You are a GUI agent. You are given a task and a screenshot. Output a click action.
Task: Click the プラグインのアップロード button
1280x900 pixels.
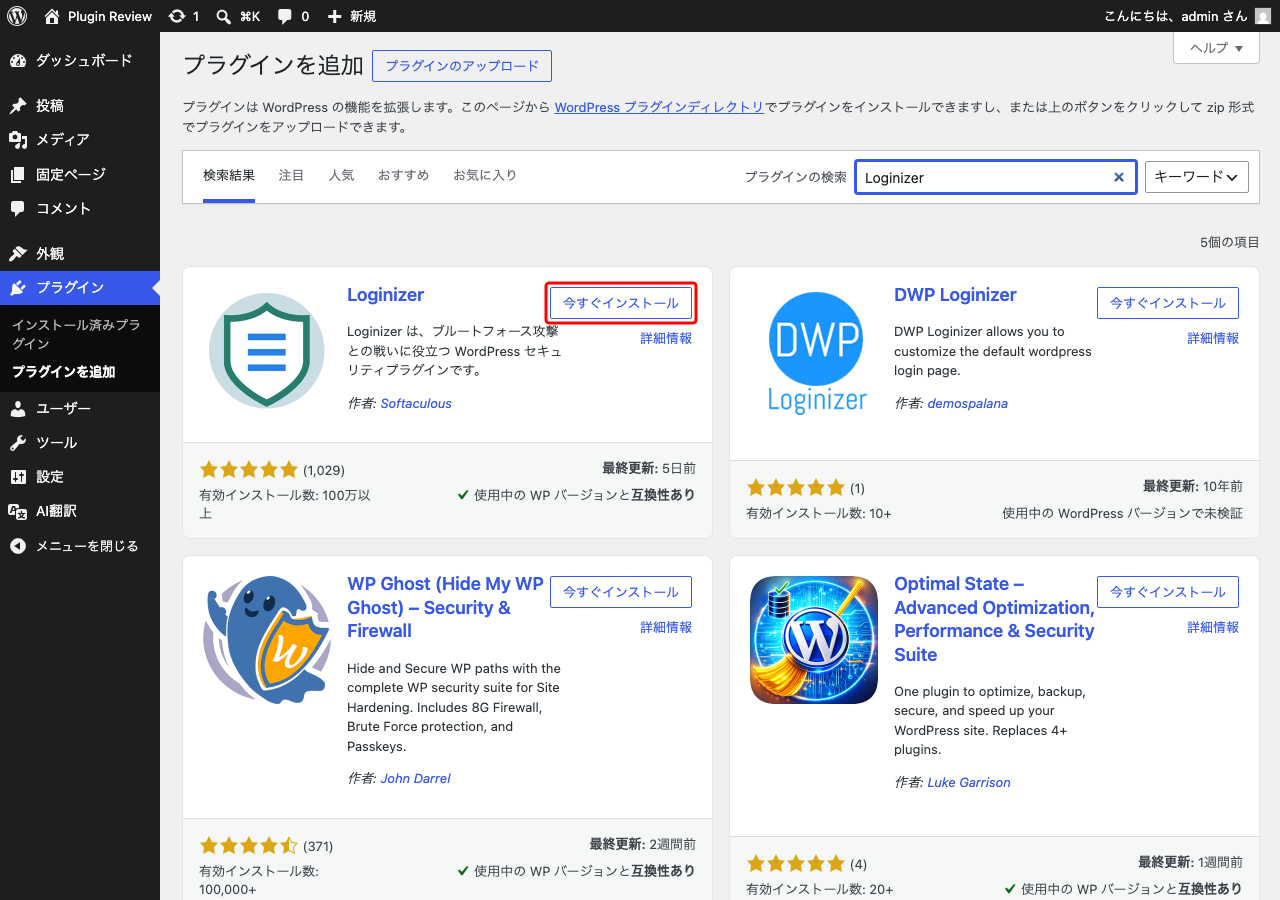point(462,66)
